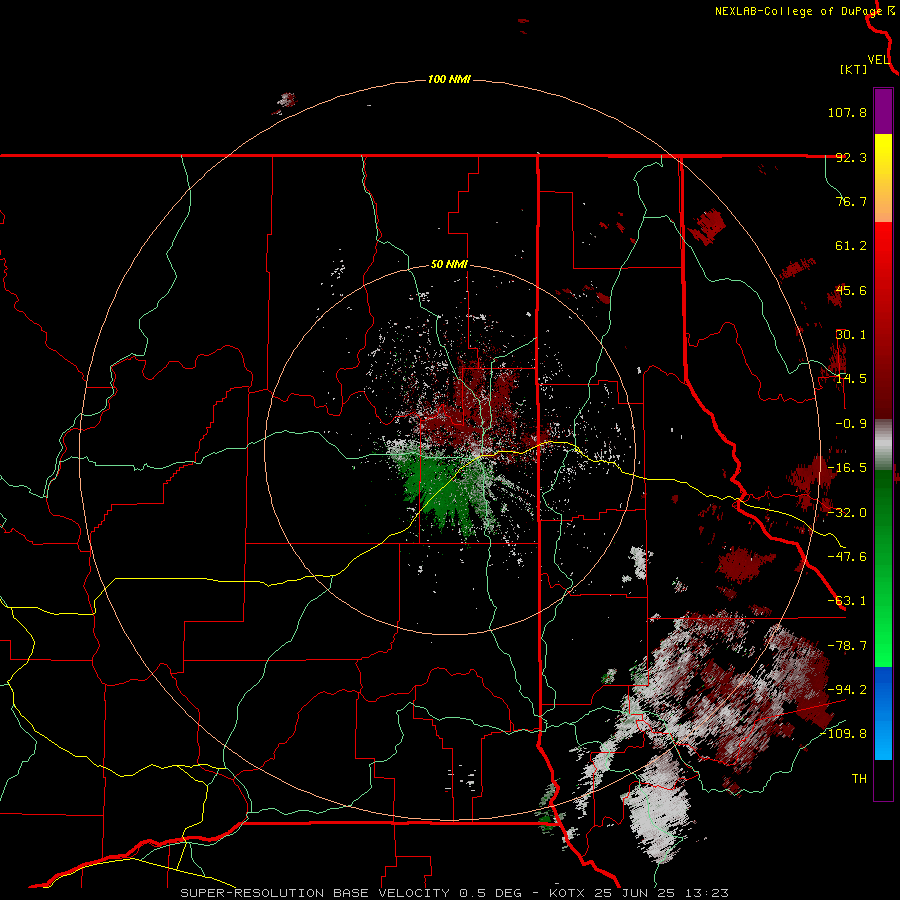The image size is (900, 900).
Task: Click the -32.0 legend value
Action: pos(847,513)
